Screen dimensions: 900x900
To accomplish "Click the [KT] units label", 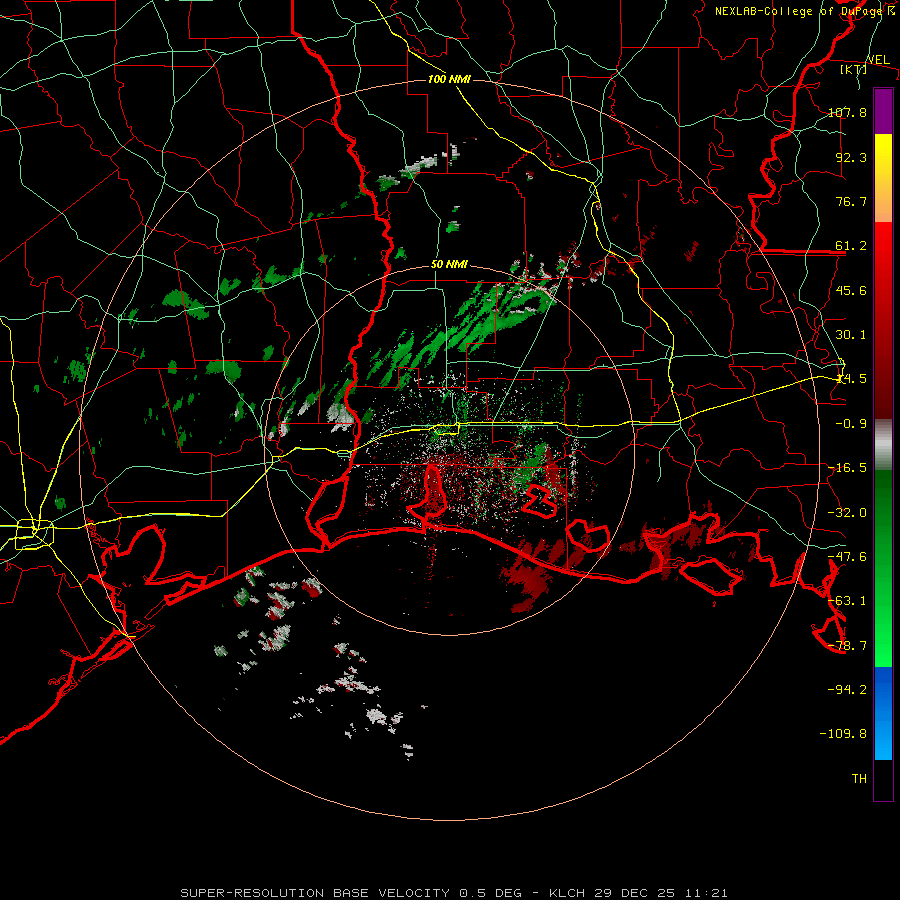I will tap(854, 69).
